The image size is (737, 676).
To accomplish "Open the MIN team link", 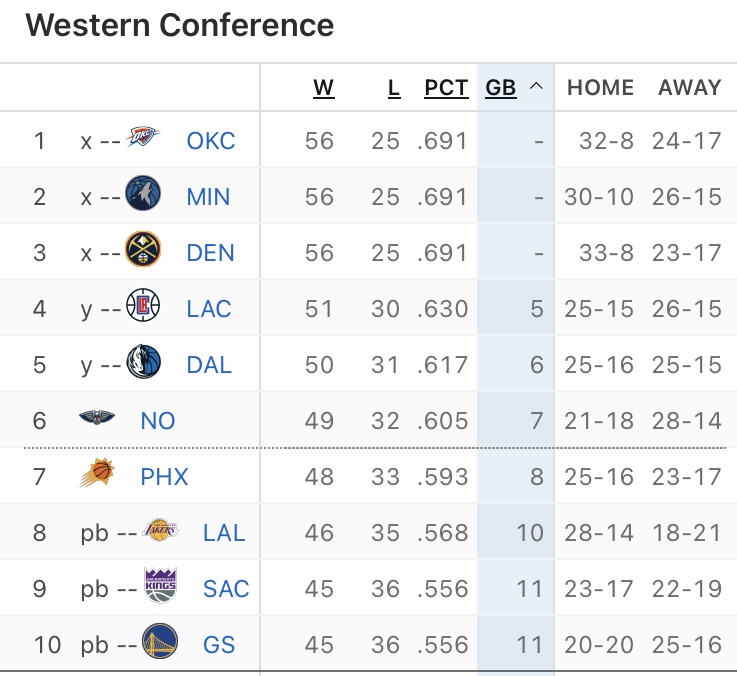I will [209, 196].
